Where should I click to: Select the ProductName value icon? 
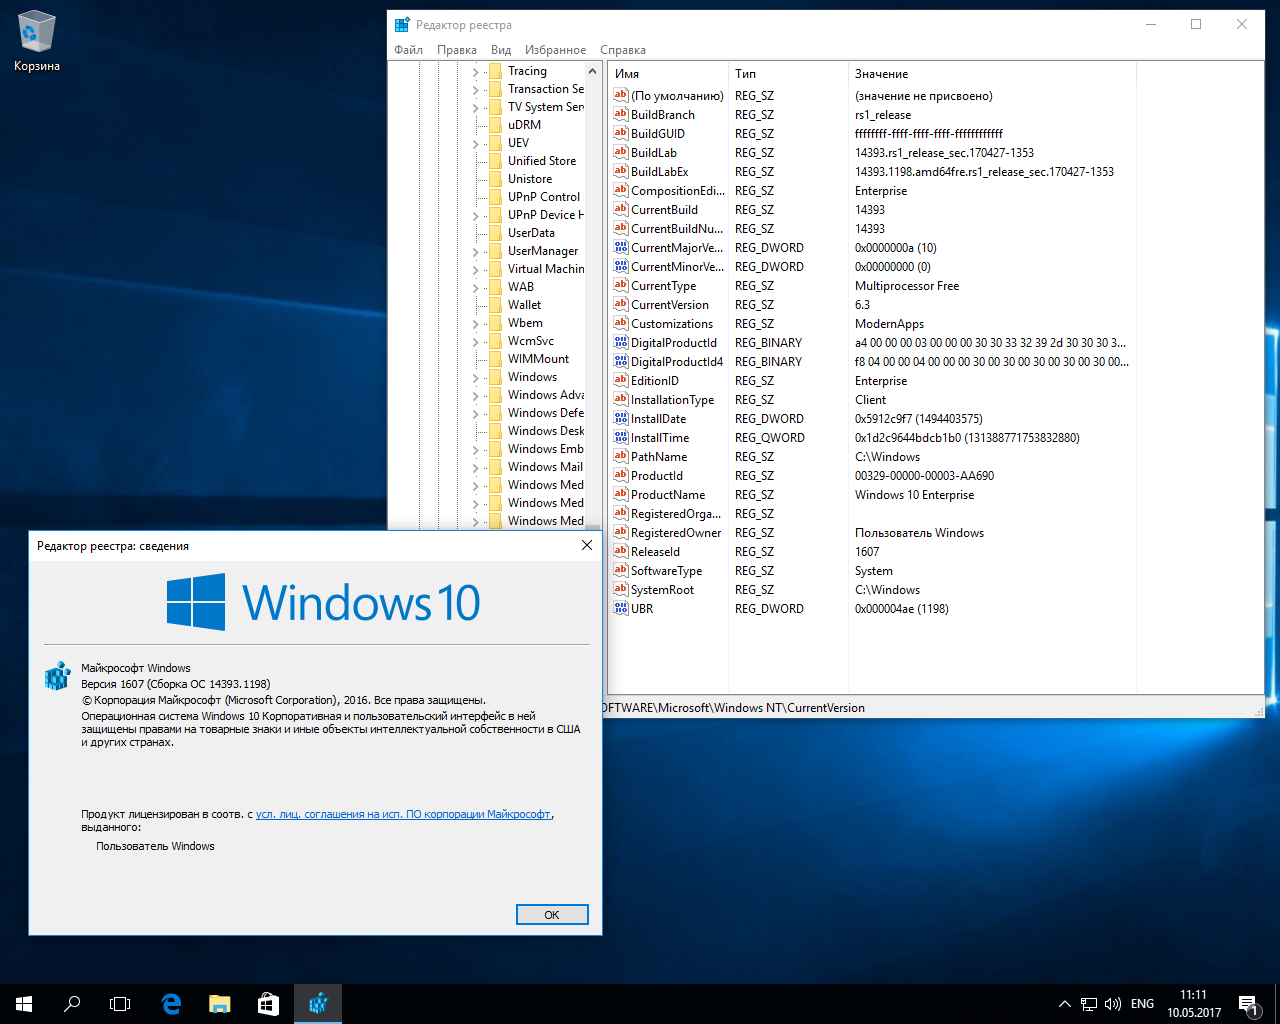tap(621, 494)
